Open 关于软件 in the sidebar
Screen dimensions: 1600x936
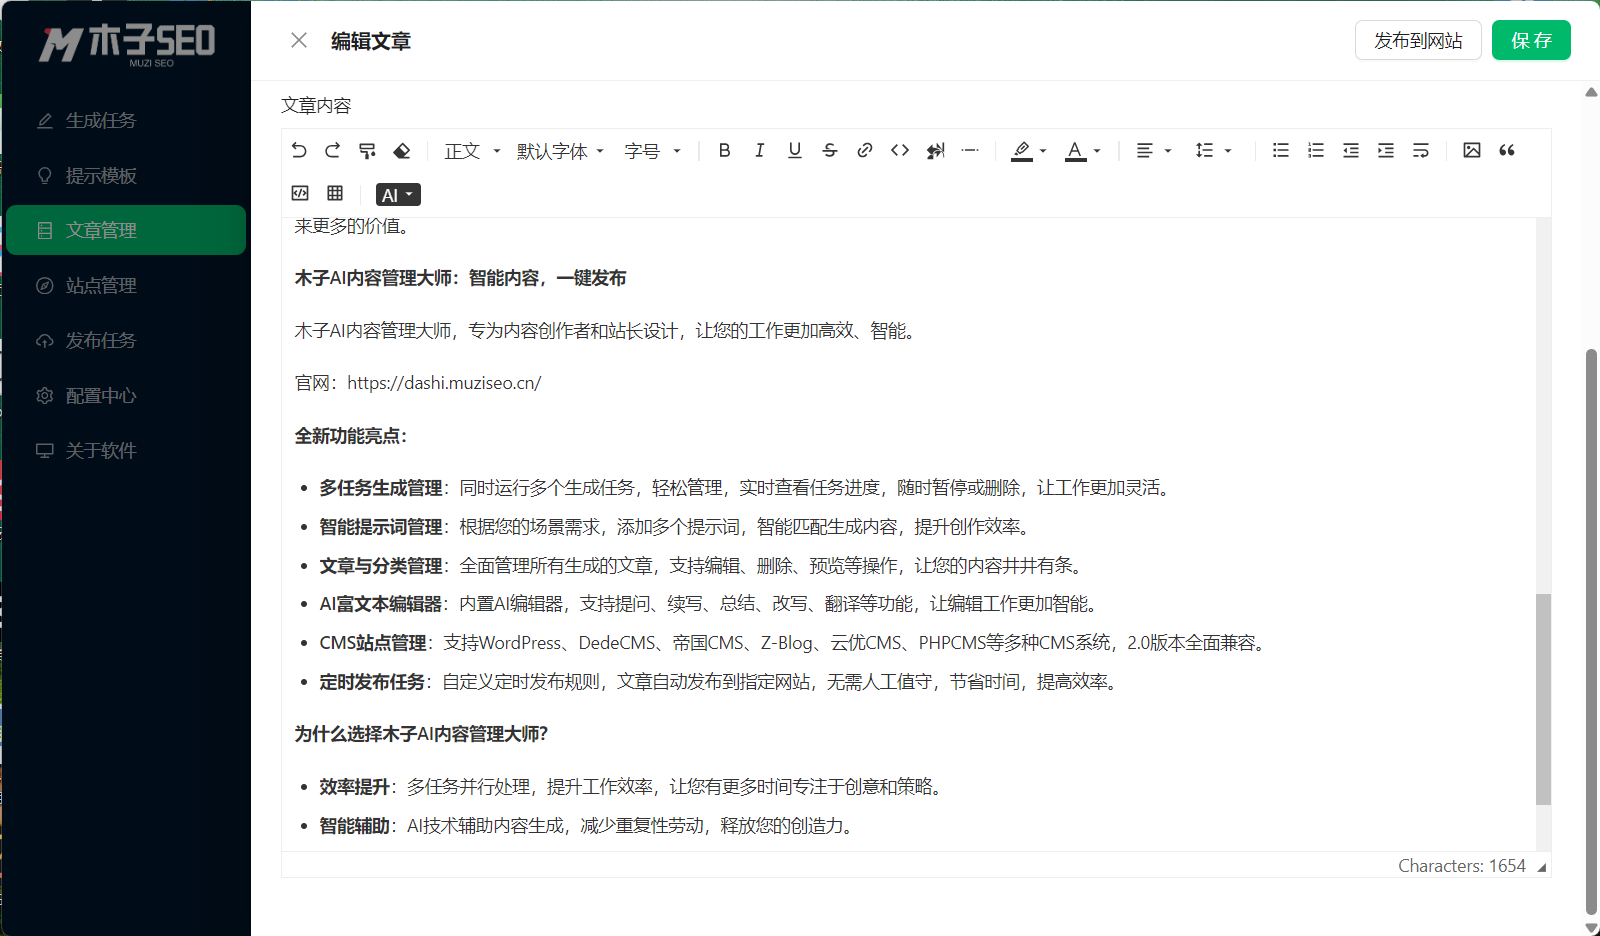(x=126, y=450)
